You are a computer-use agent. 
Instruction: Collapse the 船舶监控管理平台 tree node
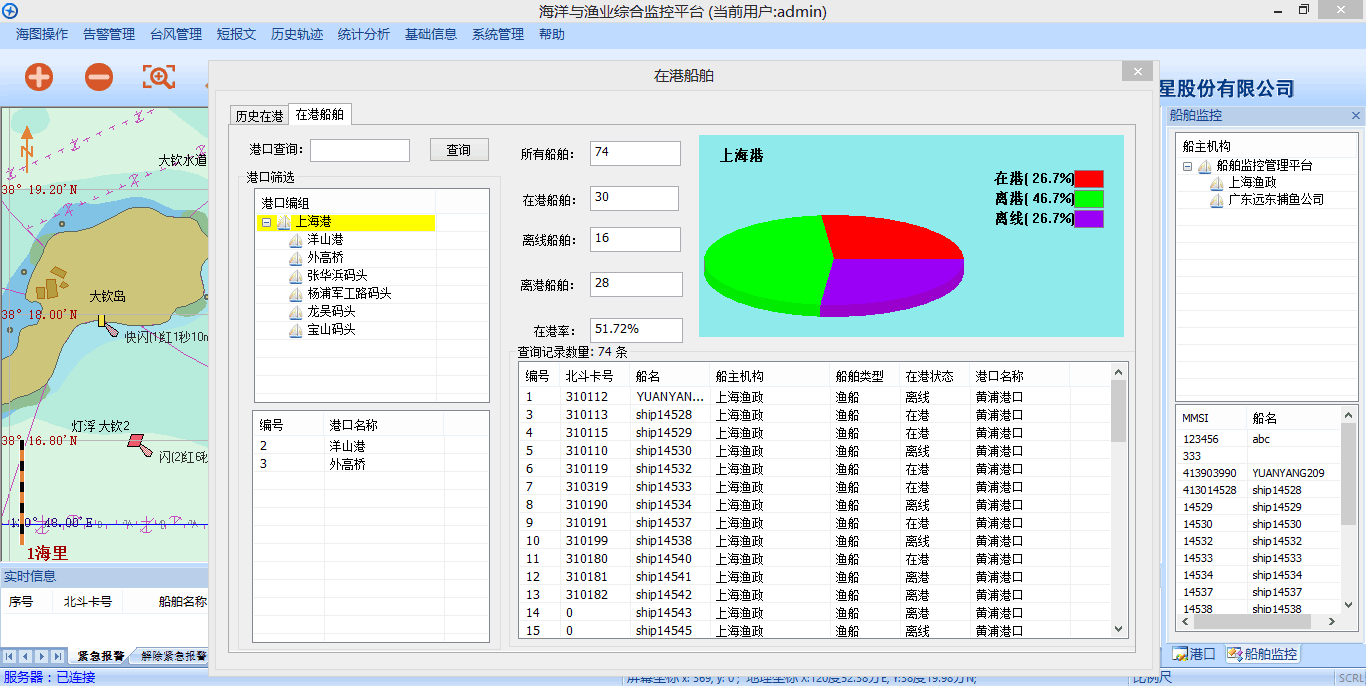point(1187,167)
